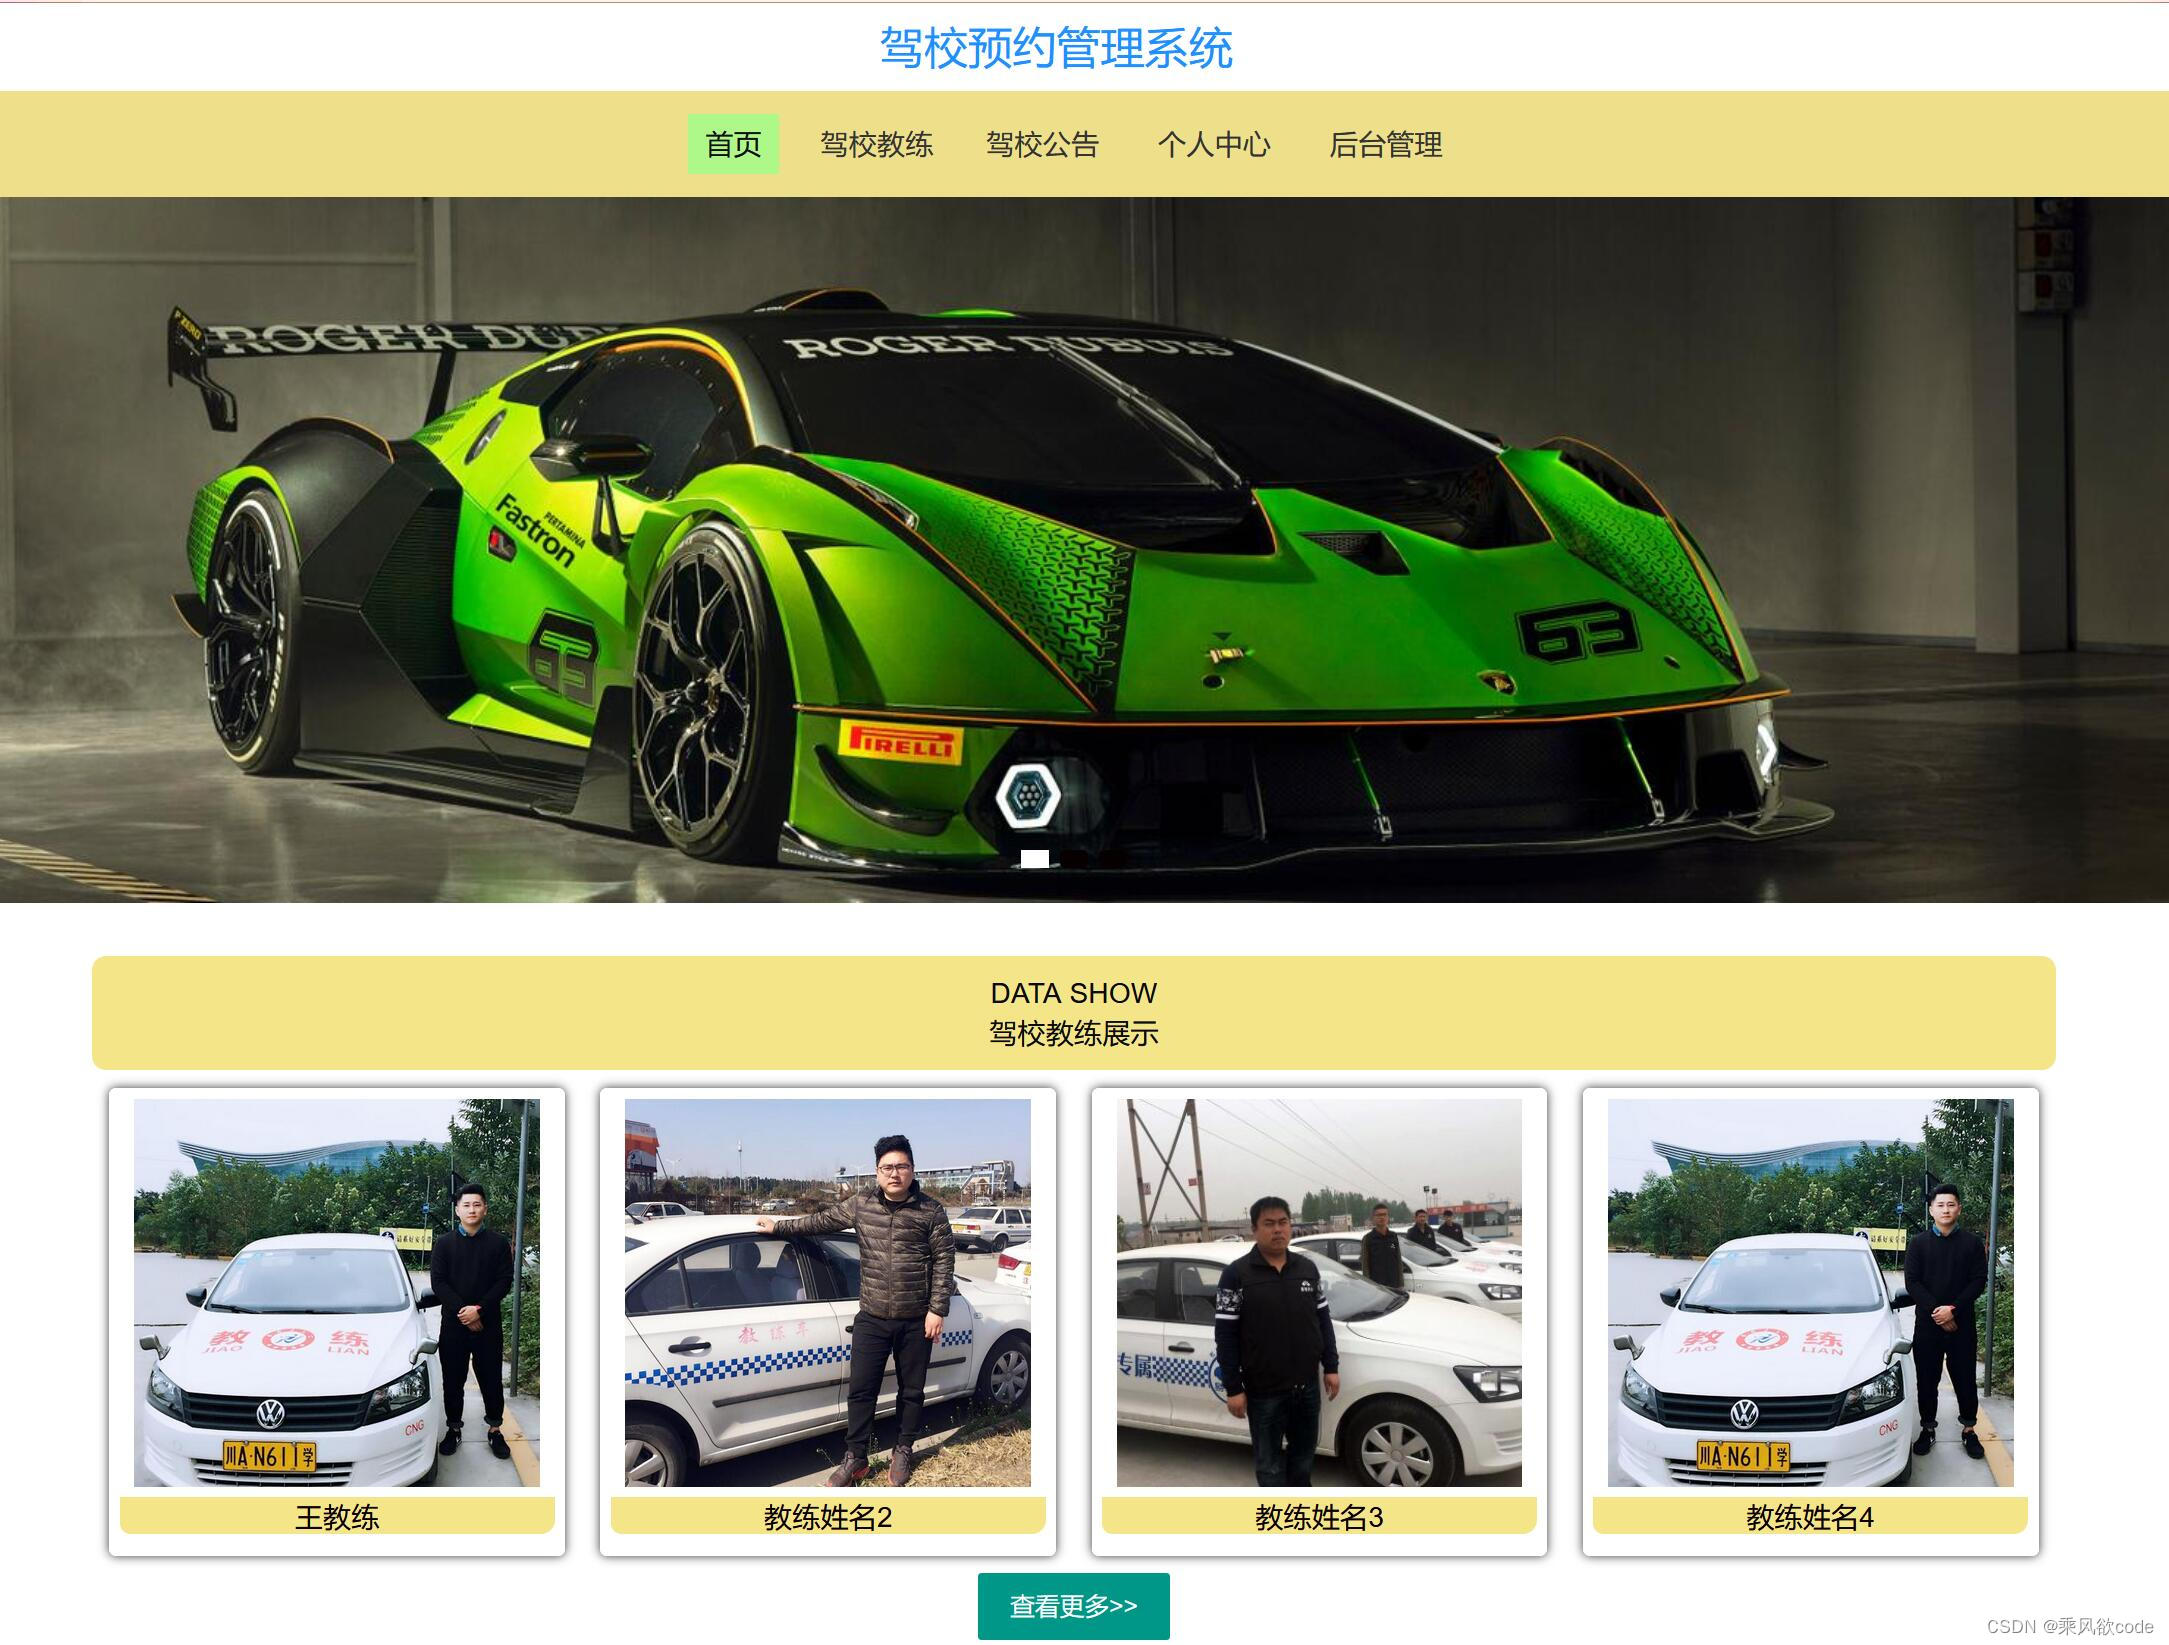Viewport: 2169px width, 1645px height.
Task: Click the 教练姓名2 name label
Action: (x=828, y=1516)
